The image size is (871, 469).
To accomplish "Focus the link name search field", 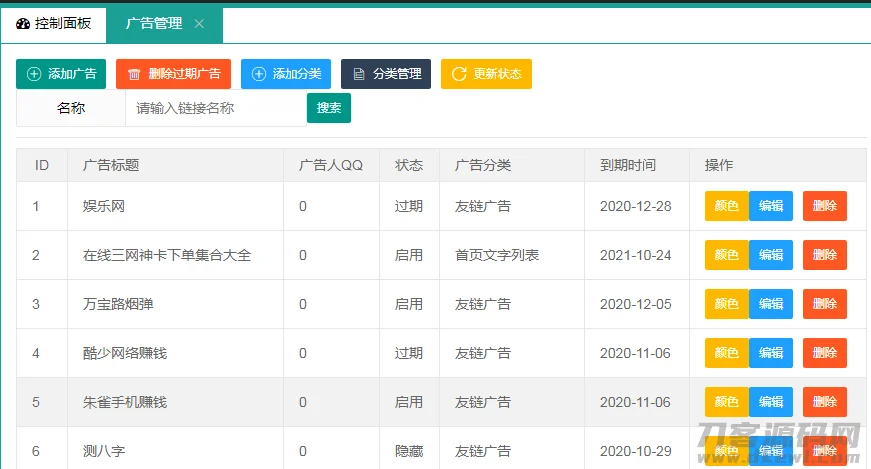I will 215,108.
